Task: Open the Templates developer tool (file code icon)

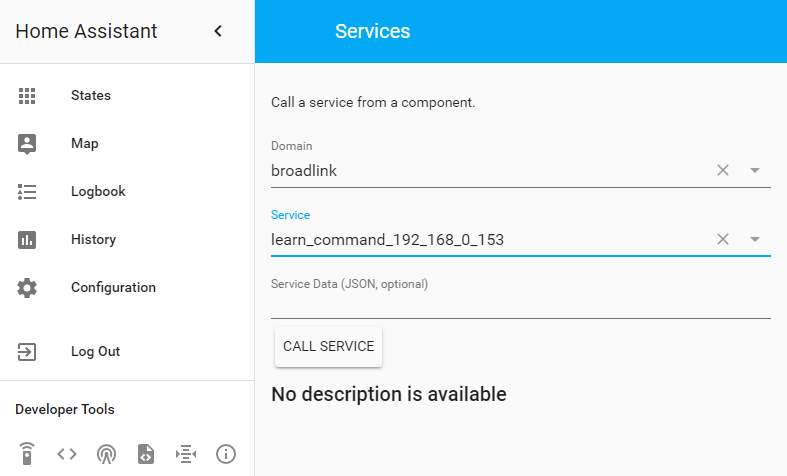Action: (x=146, y=454)
